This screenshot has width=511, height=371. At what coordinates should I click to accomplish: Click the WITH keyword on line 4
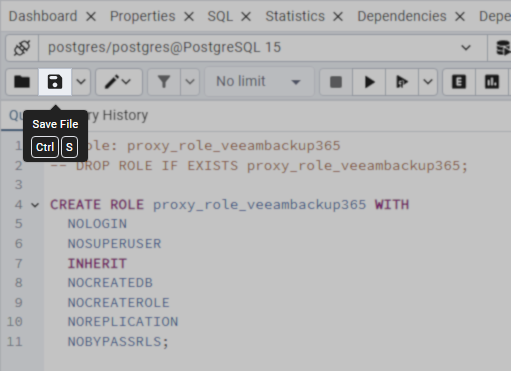point(392,205)
